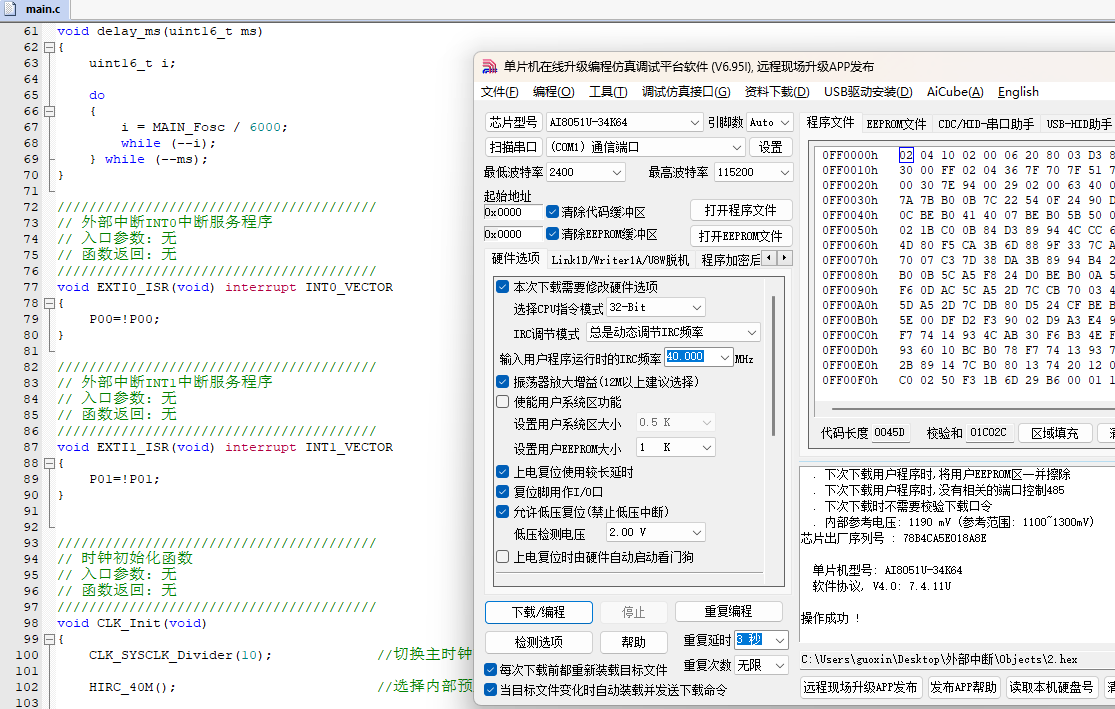Enable 使能用户系统区功能 checkbox

[503, 402]
